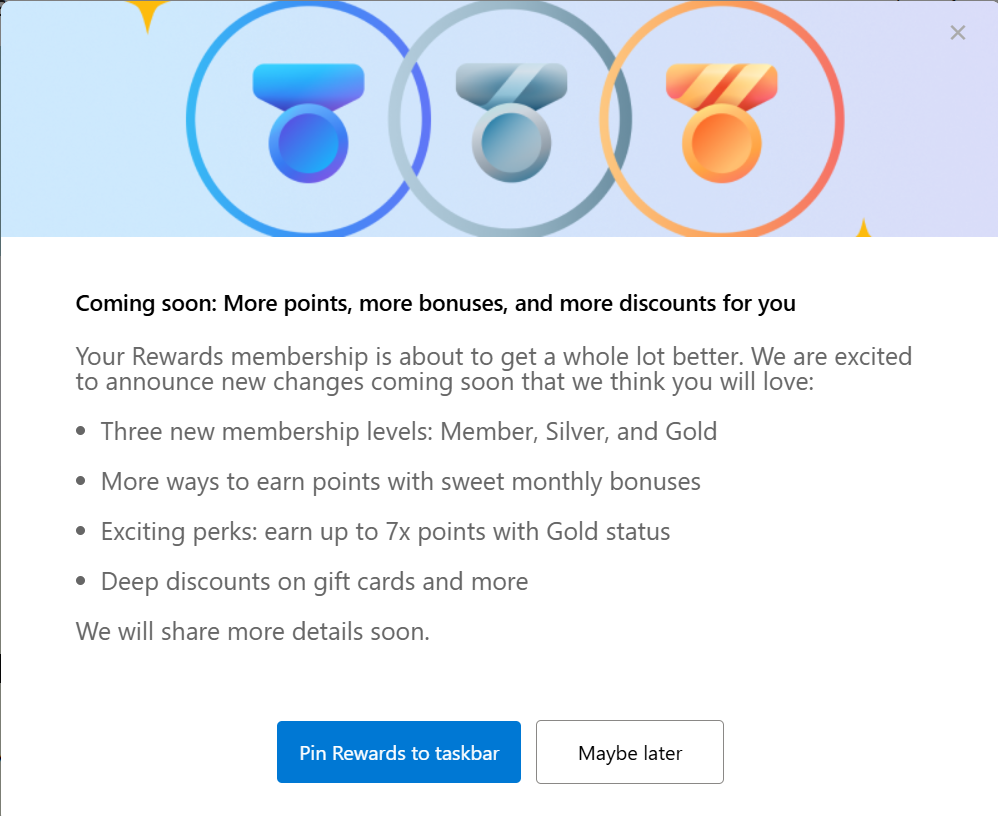998x816 pixels.
Task: Click the yellow sparkle at the top banner
Action: click(148, 8)
